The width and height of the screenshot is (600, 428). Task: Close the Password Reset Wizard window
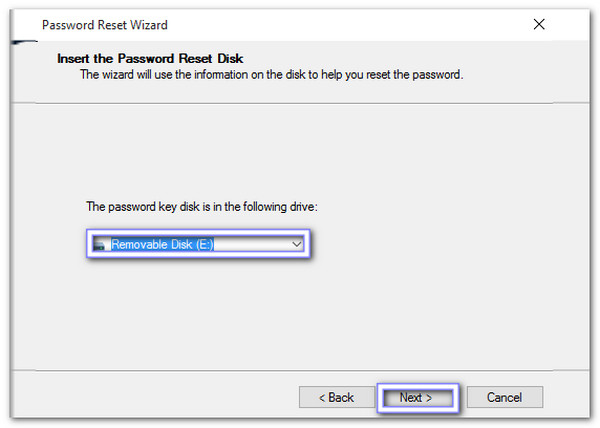pos(540,23)
